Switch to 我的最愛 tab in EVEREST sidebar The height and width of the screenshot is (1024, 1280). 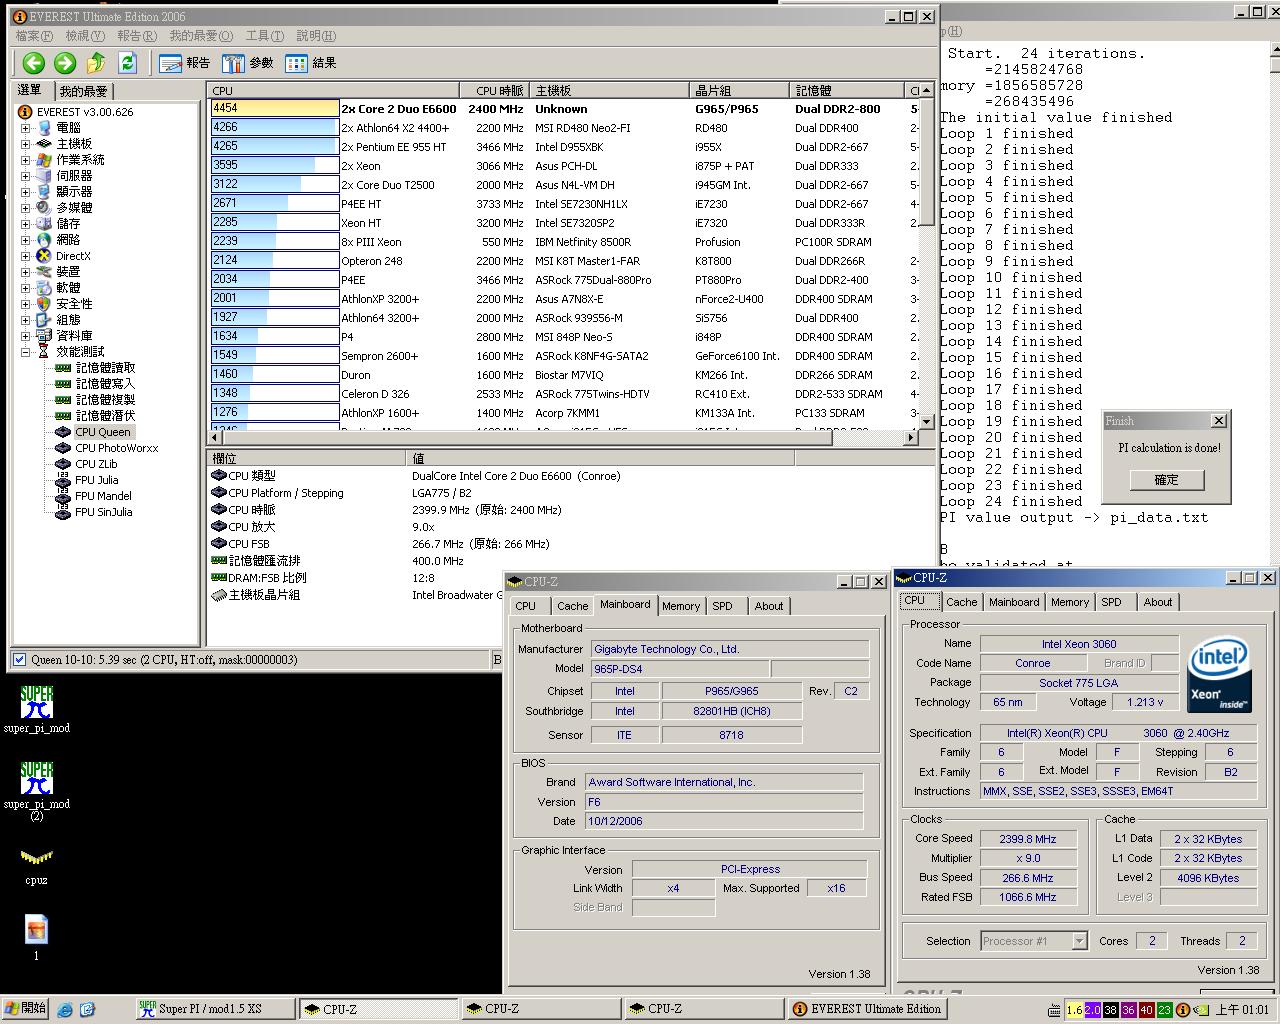coord(83,91)
